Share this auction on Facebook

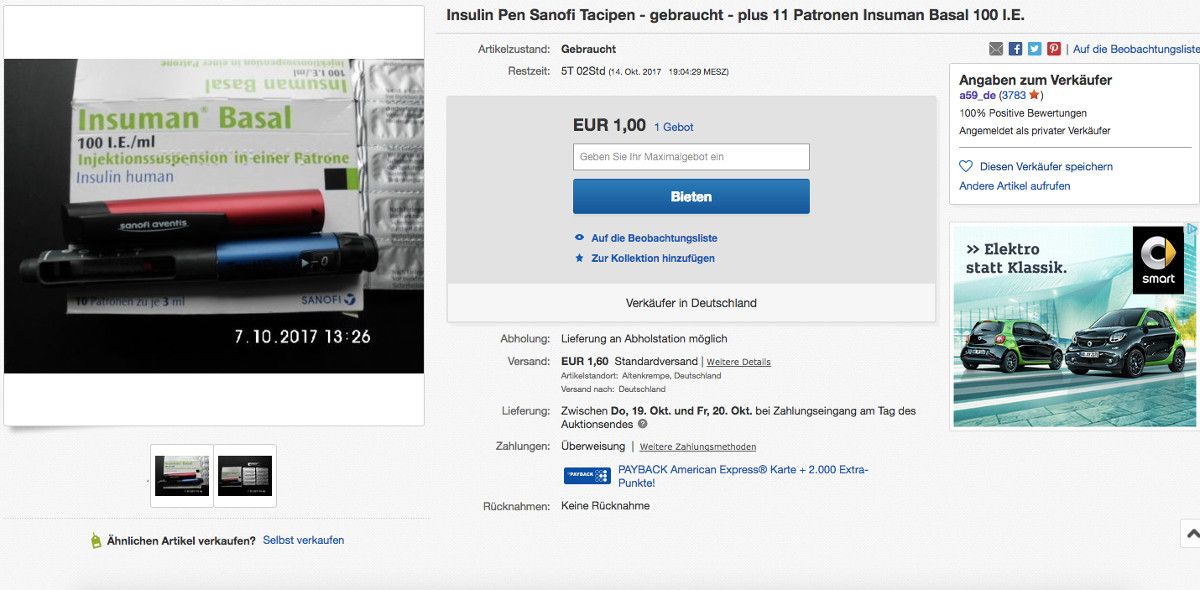(1015, 49)
